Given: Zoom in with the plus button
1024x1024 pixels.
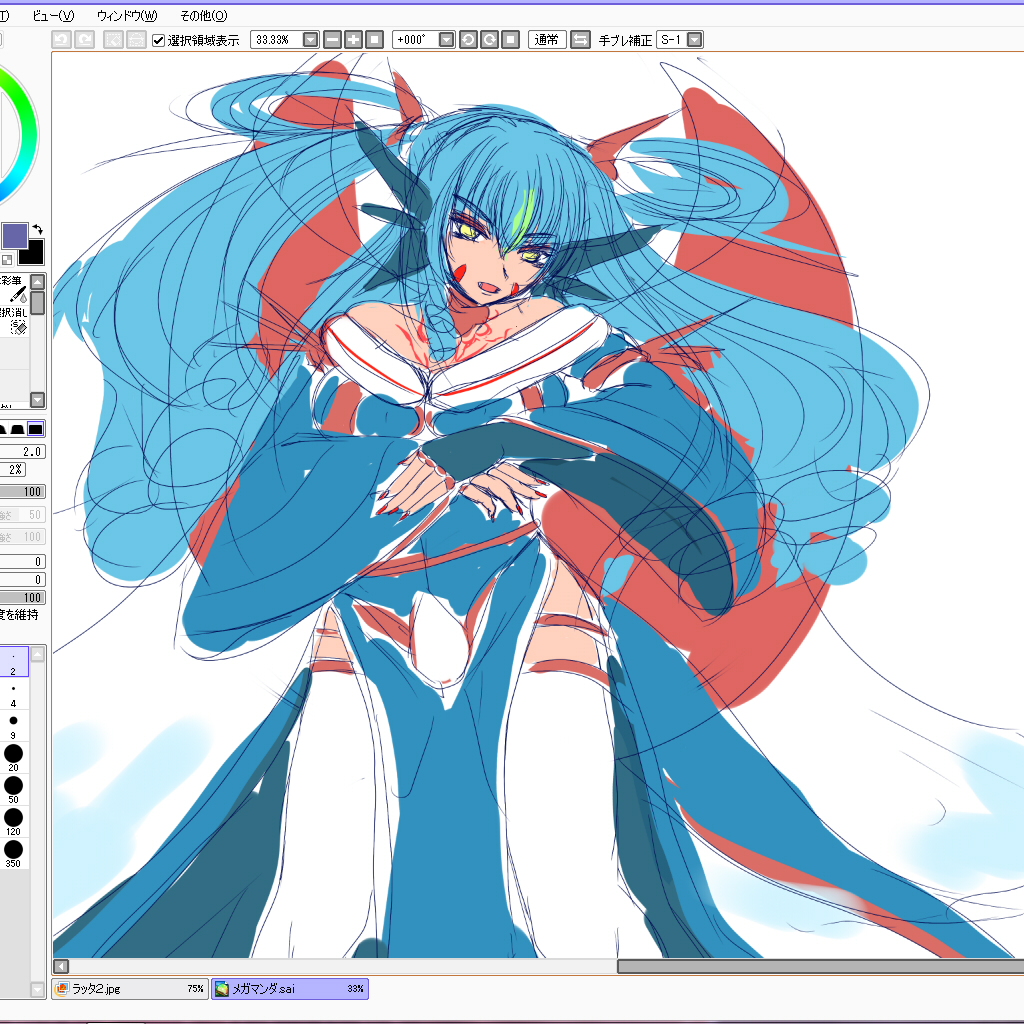Looking at the screenshot, I should pos(353,40).
